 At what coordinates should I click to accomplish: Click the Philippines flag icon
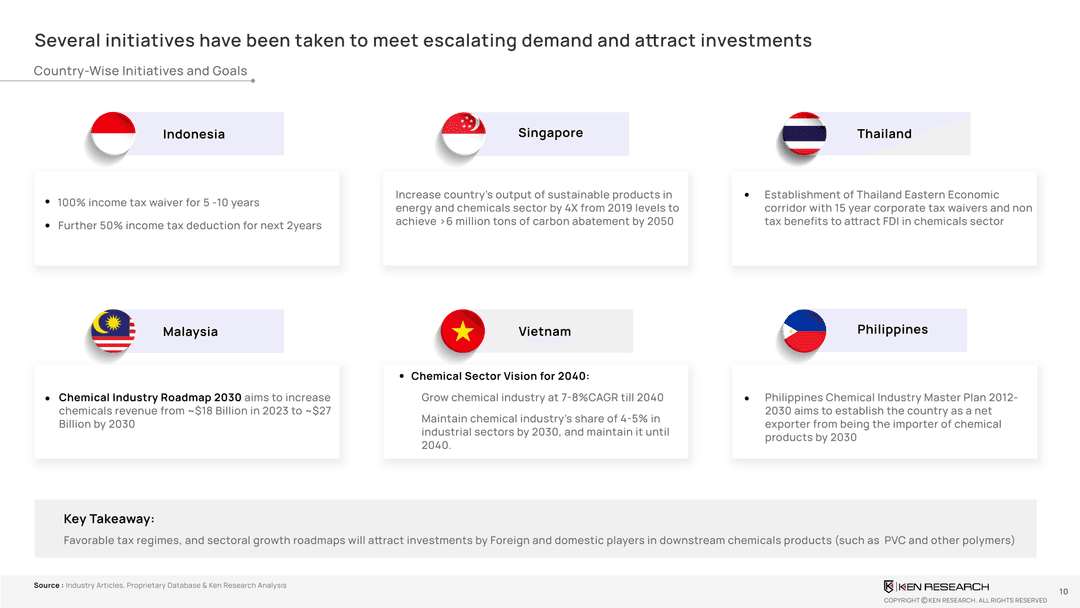[x=804, y=331]
